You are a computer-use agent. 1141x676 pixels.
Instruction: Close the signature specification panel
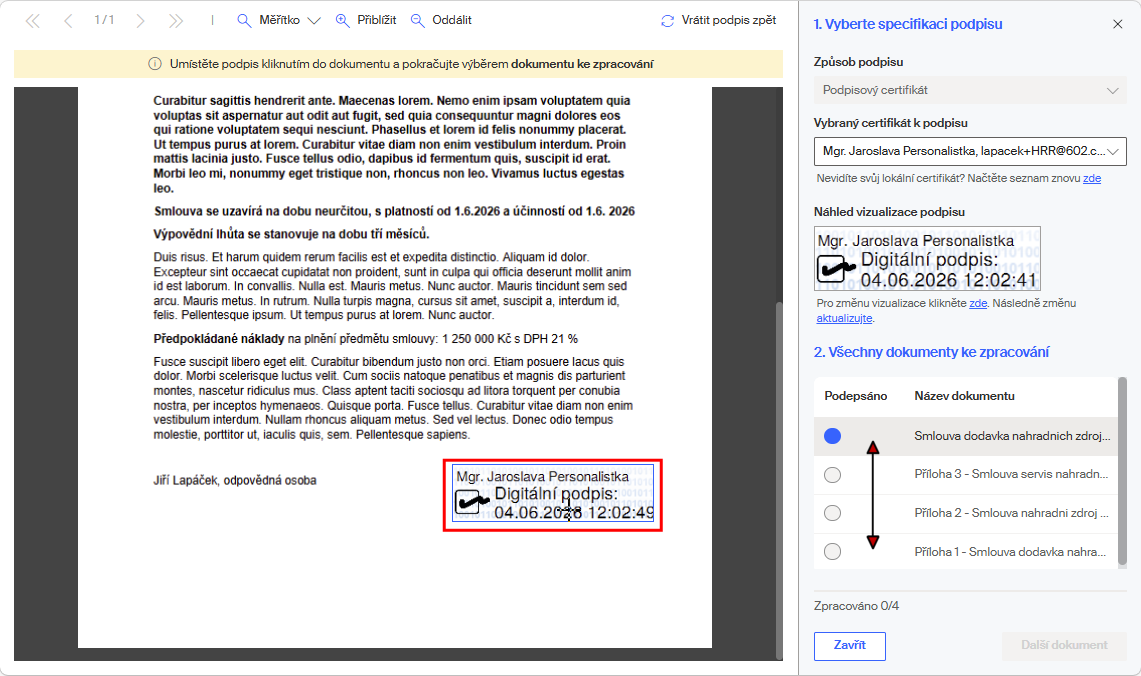[x=1118, y=24]
